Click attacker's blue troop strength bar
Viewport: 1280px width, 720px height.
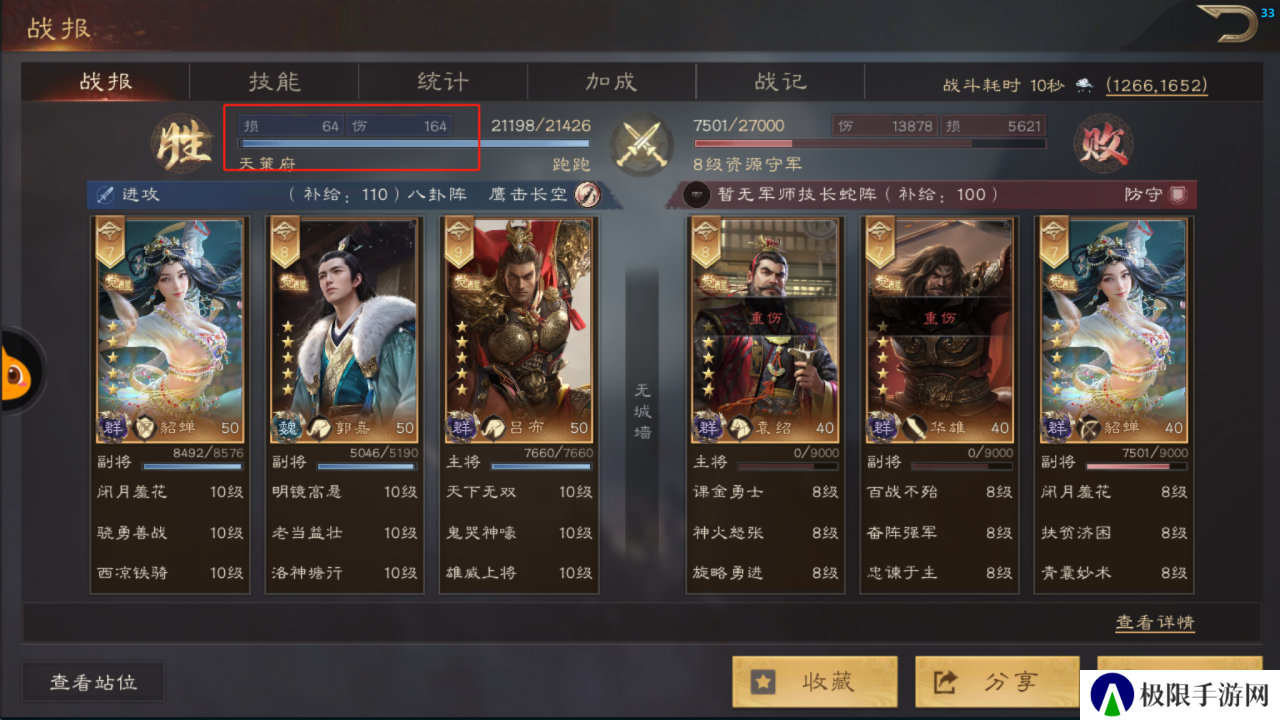414,143
